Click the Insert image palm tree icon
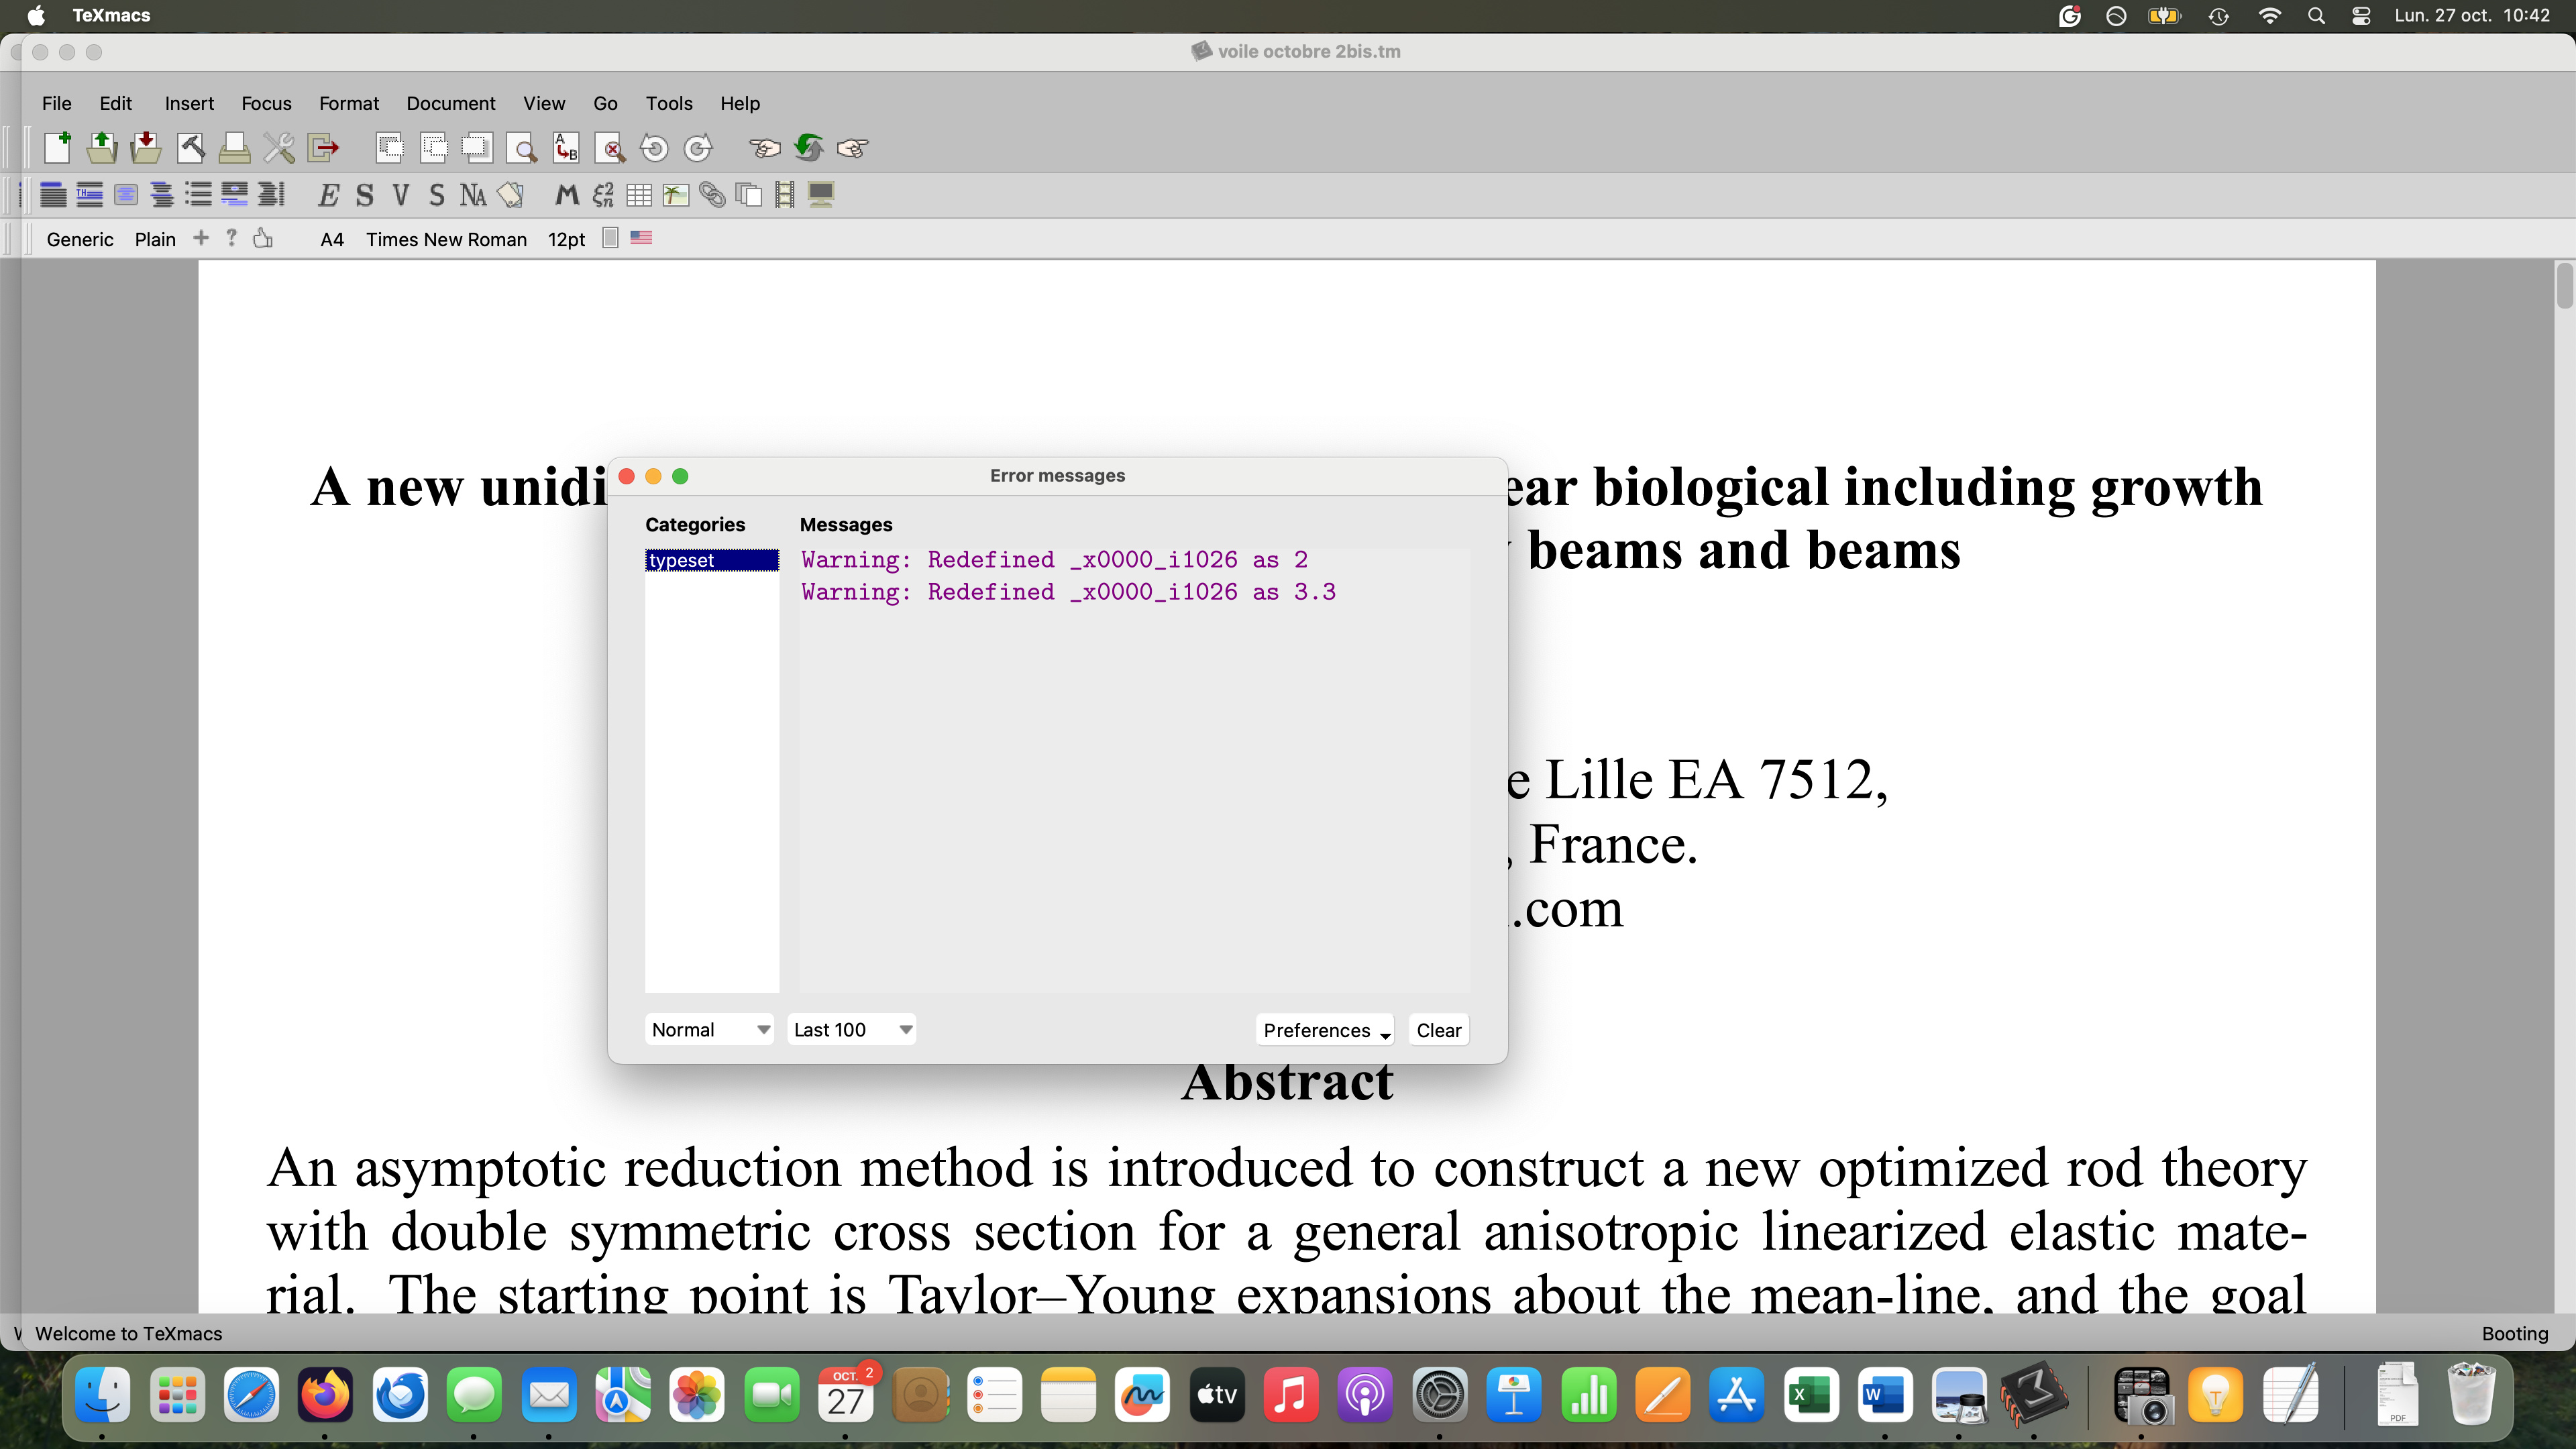The width and height of the screenshot is (2576, 1449). tap(676, 195)
